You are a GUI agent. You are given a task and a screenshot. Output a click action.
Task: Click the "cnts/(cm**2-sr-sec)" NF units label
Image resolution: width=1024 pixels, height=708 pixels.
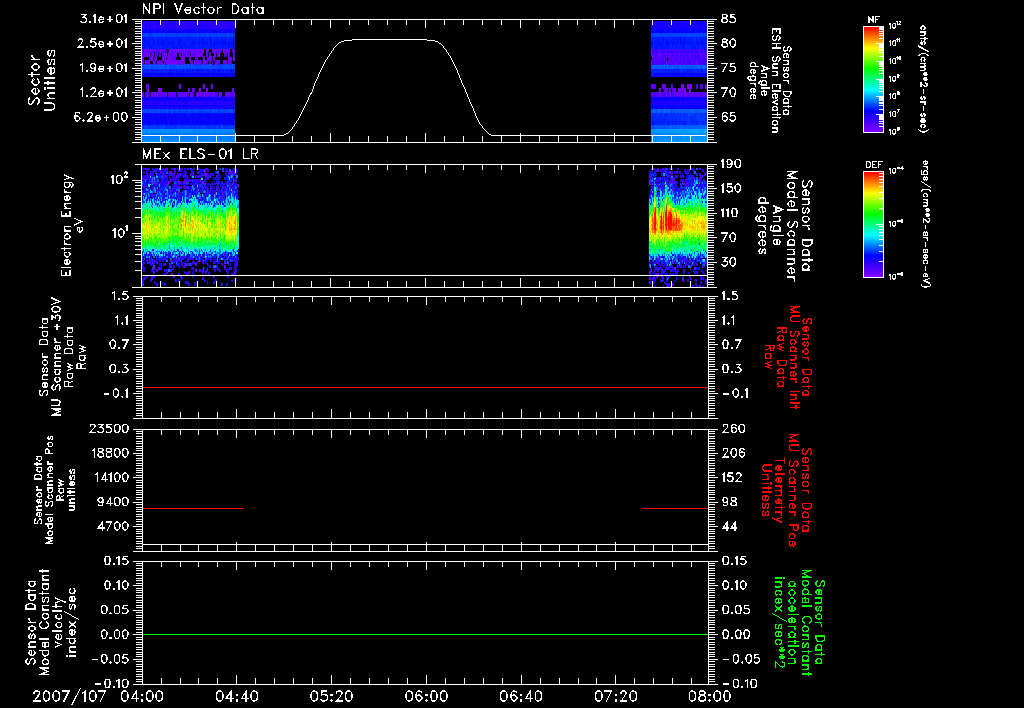tap(923, 78)
